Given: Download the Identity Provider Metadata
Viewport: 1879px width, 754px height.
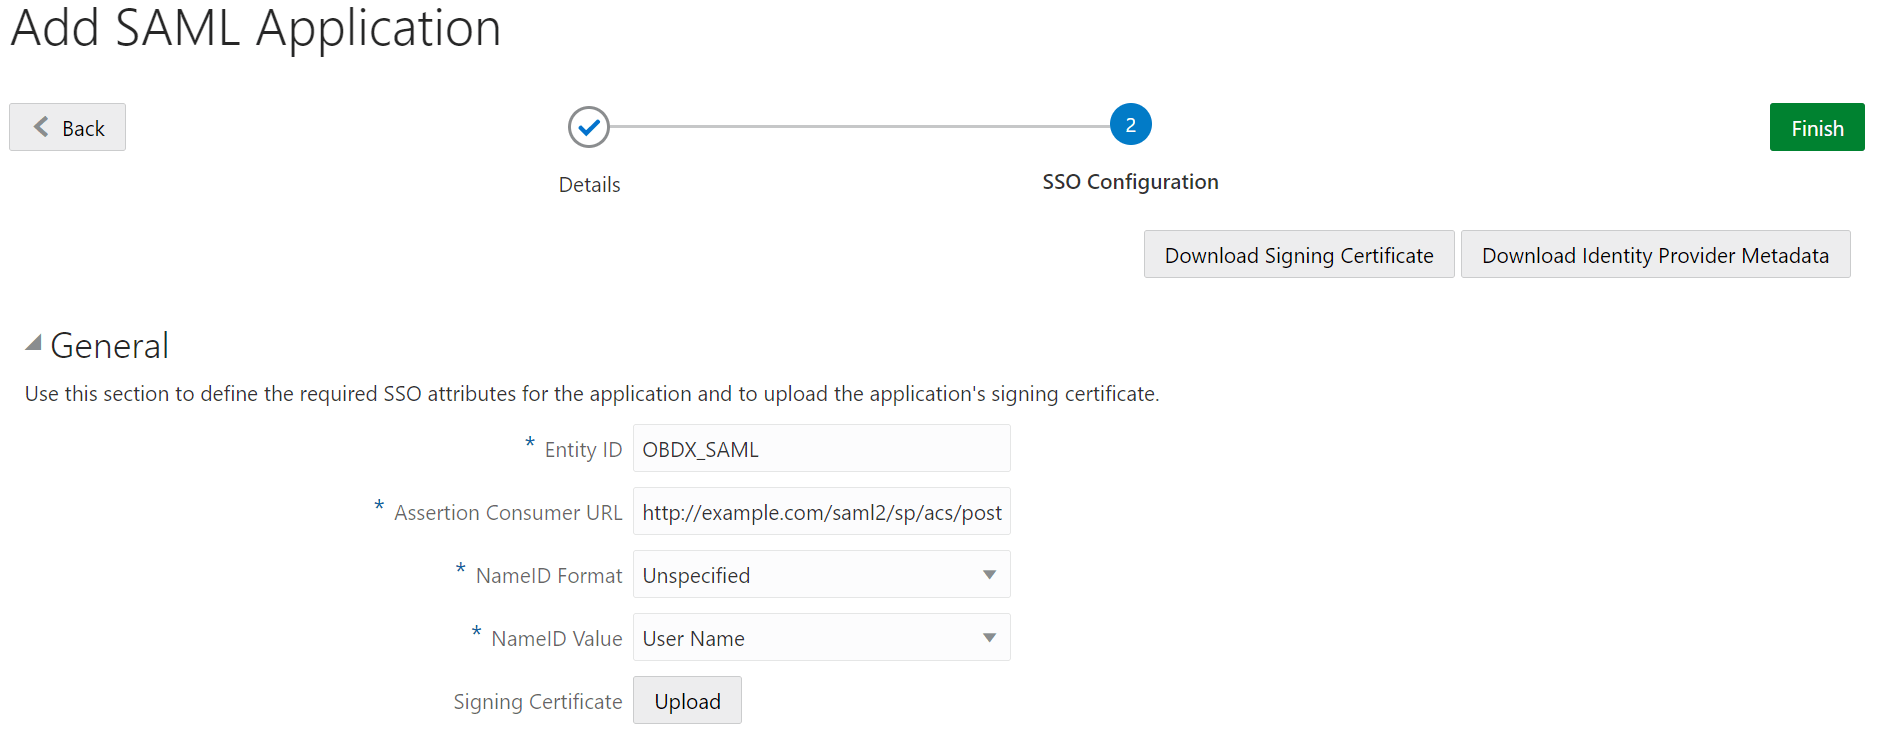Looking at the screenshot, I should coord(1654,255).
